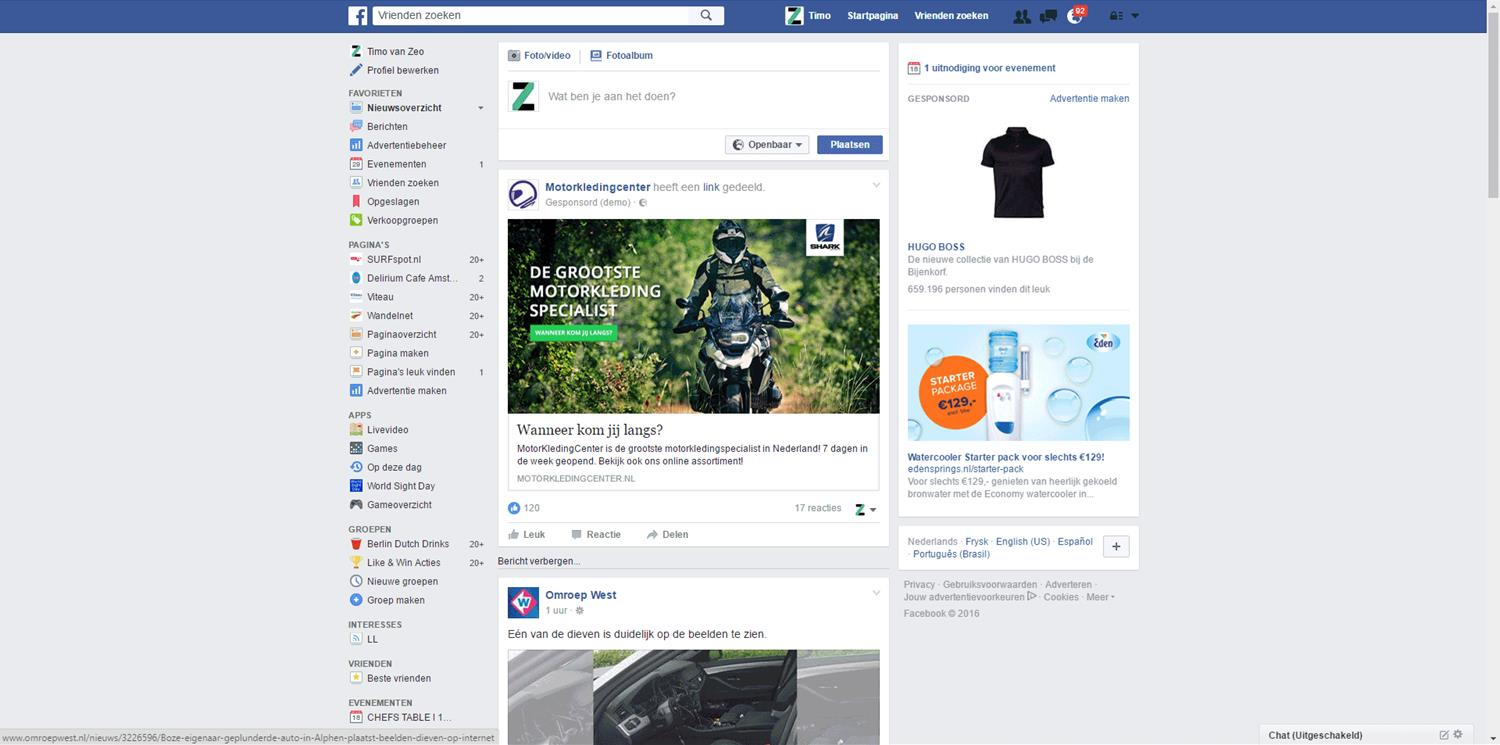Click the Games app icon

click(356, 448)
